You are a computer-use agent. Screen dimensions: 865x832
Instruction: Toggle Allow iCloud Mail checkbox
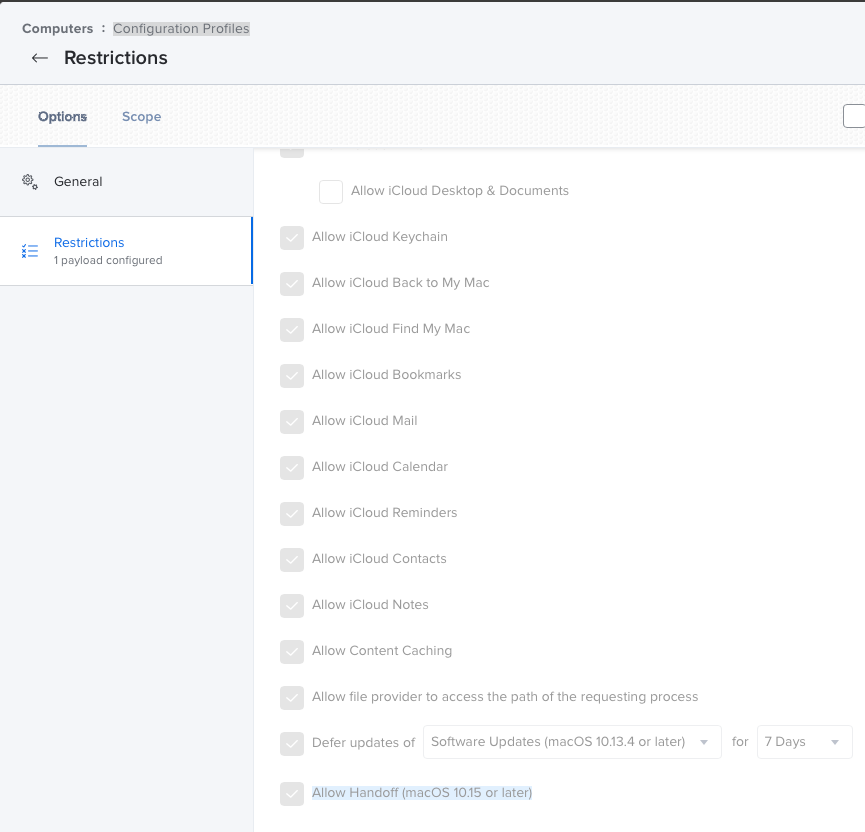[292, 422]
